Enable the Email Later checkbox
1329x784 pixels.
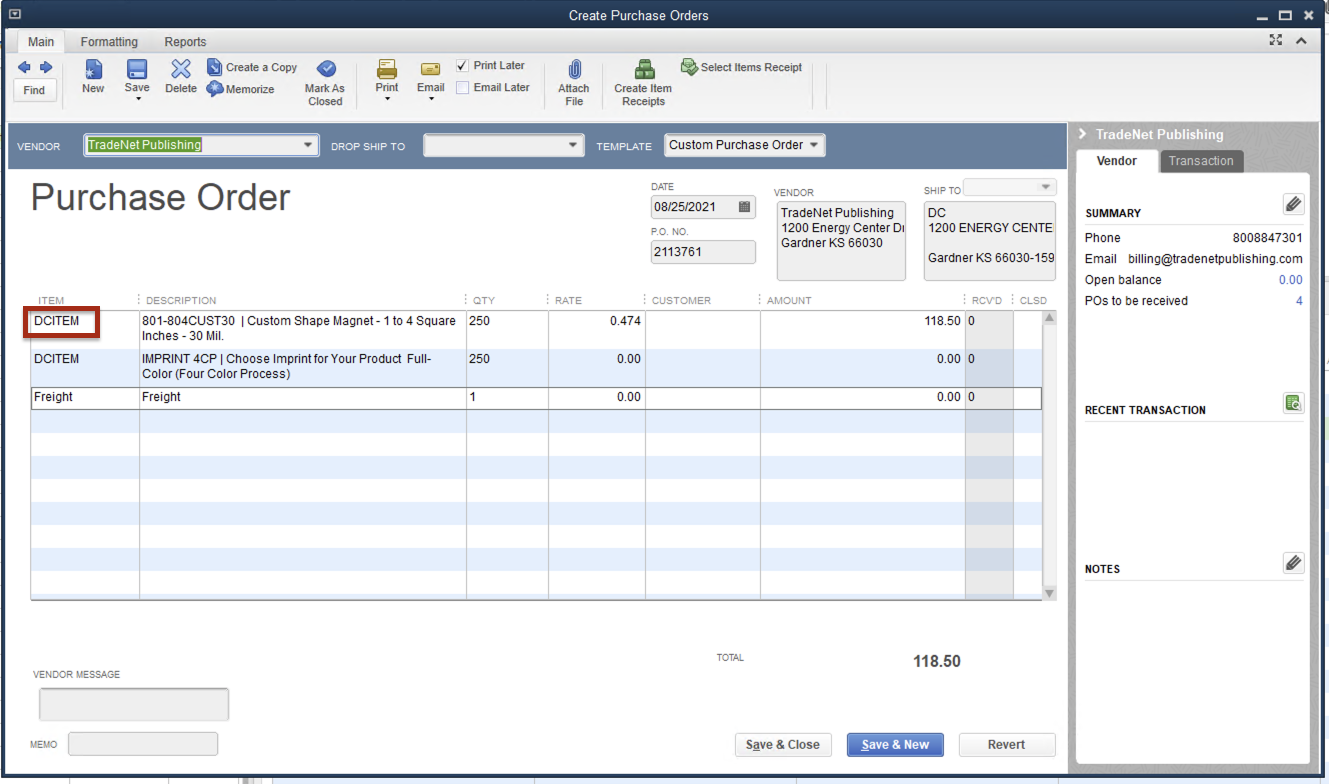click(x=462, y=88)
